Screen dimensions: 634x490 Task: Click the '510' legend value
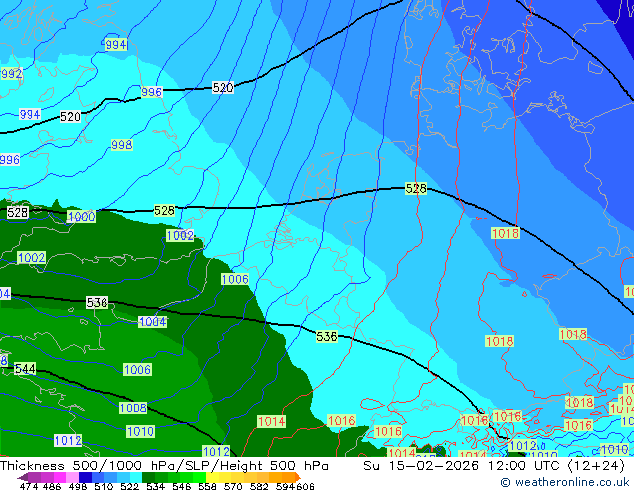[104, 486]
